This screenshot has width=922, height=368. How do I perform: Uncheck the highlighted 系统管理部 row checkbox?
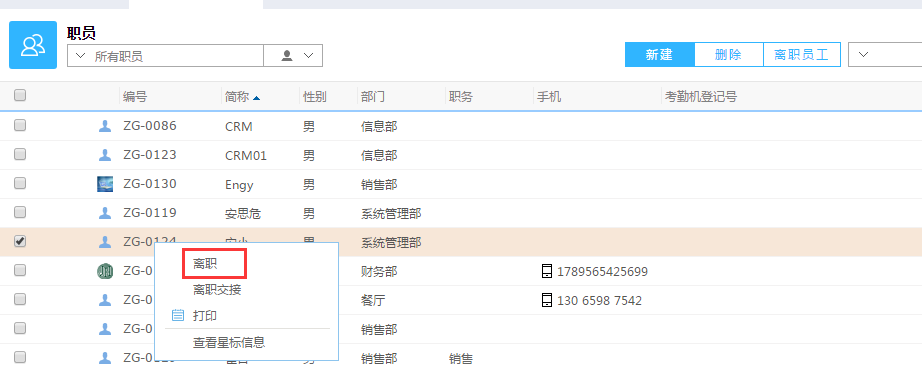pos(20,241)
